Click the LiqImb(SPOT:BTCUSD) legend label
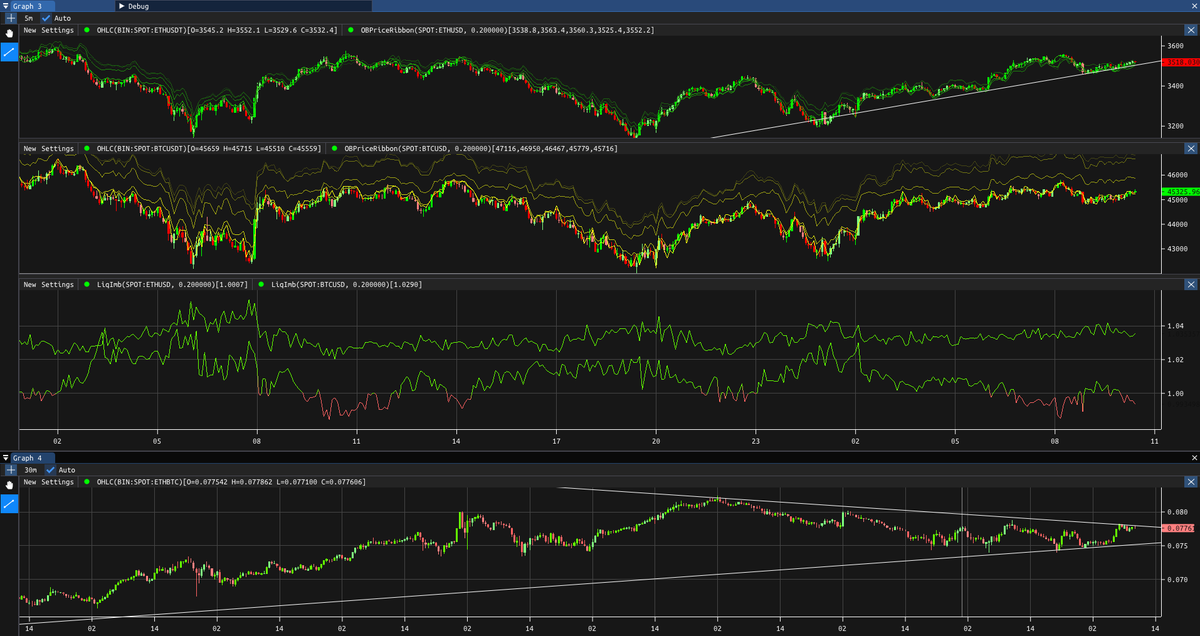This screenshot has height=636, width=1200. click(346, 284)
